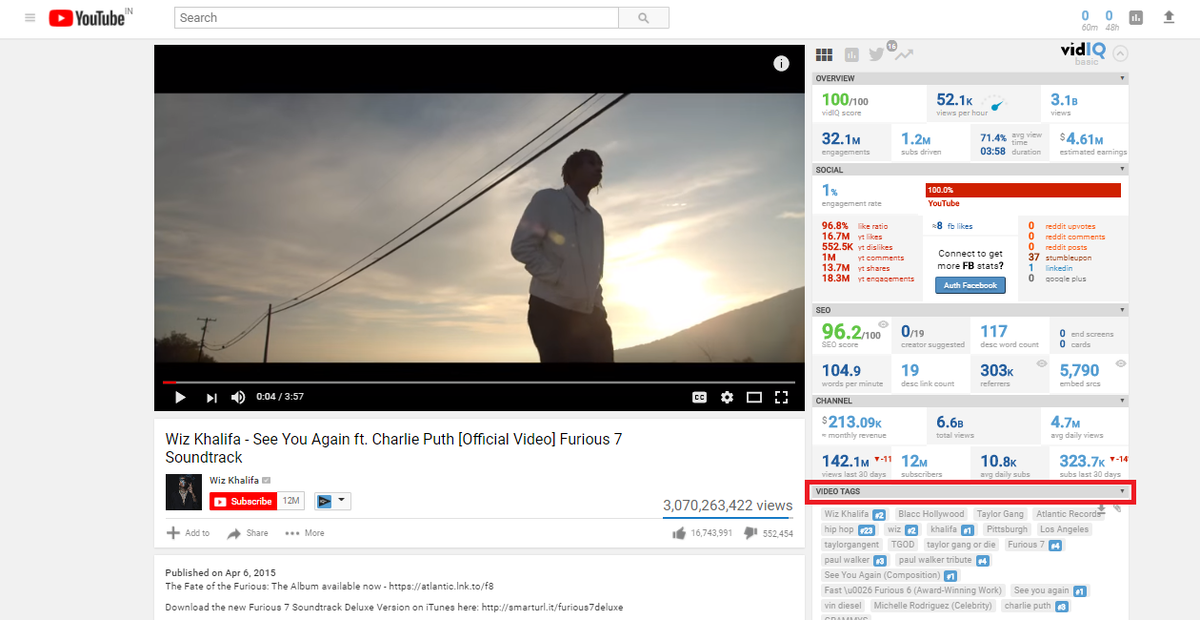Collapse the SEO section arrow

pos(1122,310)
